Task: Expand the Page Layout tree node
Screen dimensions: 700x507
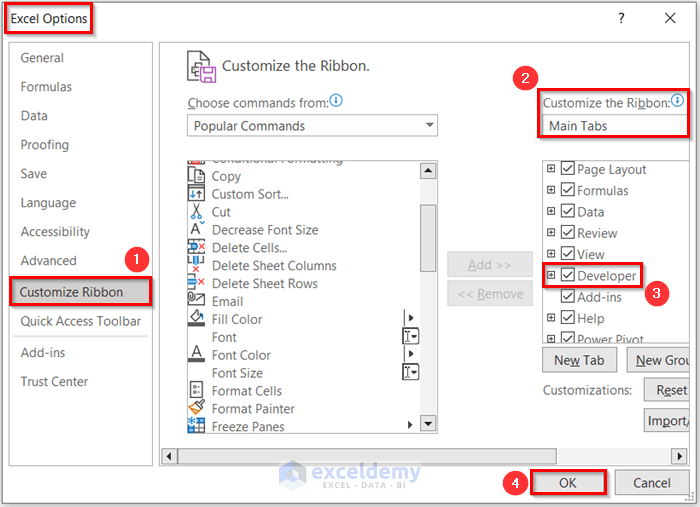Action: (551, 169)
